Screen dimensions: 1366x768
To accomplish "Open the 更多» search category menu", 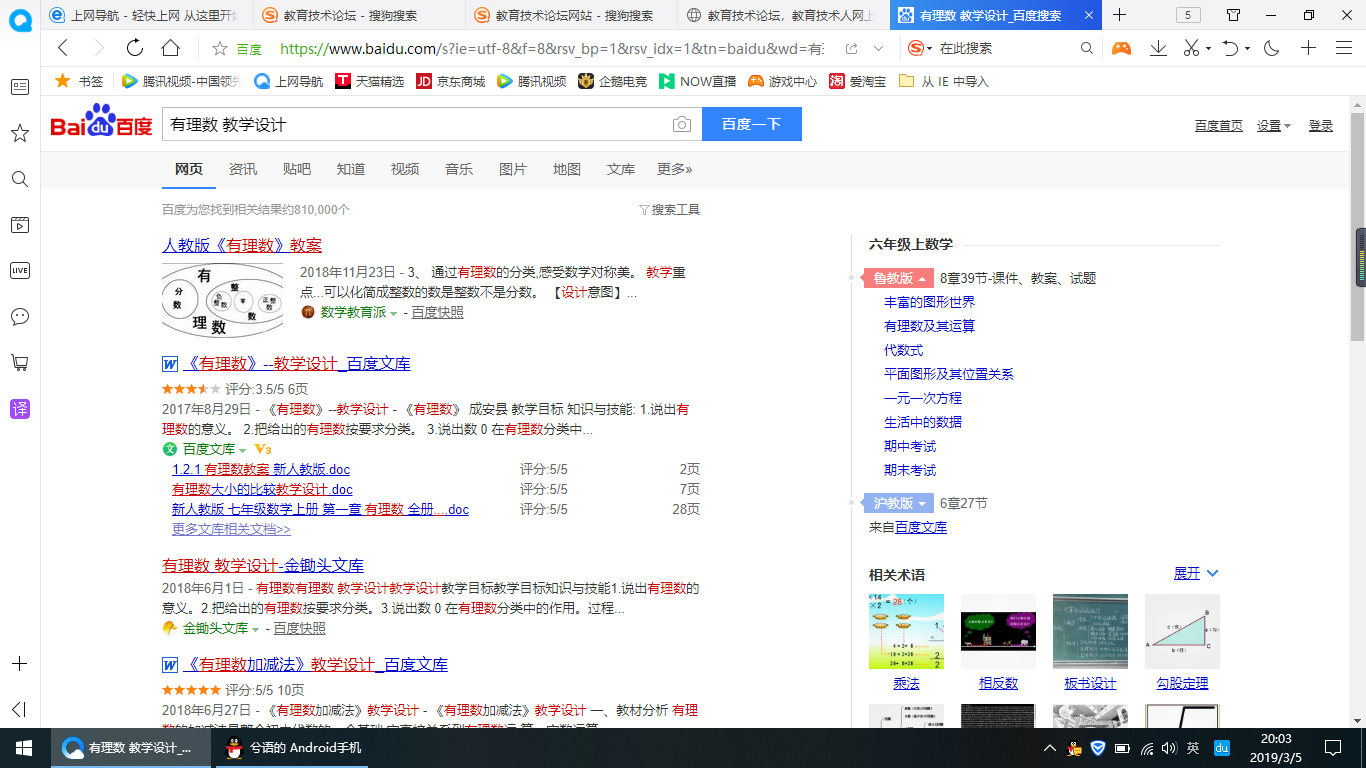I will (674, 169).
